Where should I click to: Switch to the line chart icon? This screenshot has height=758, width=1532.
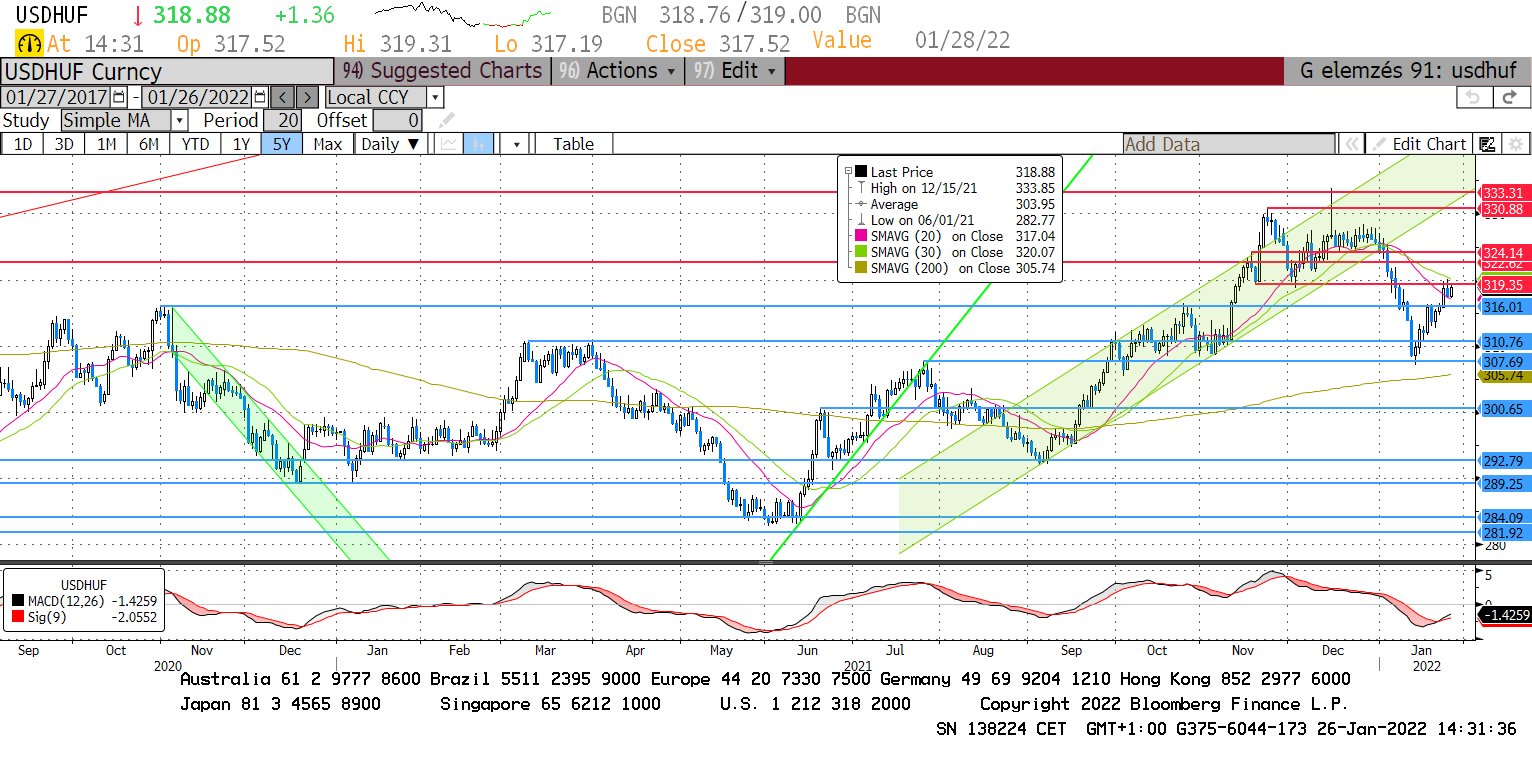[449, 144]
